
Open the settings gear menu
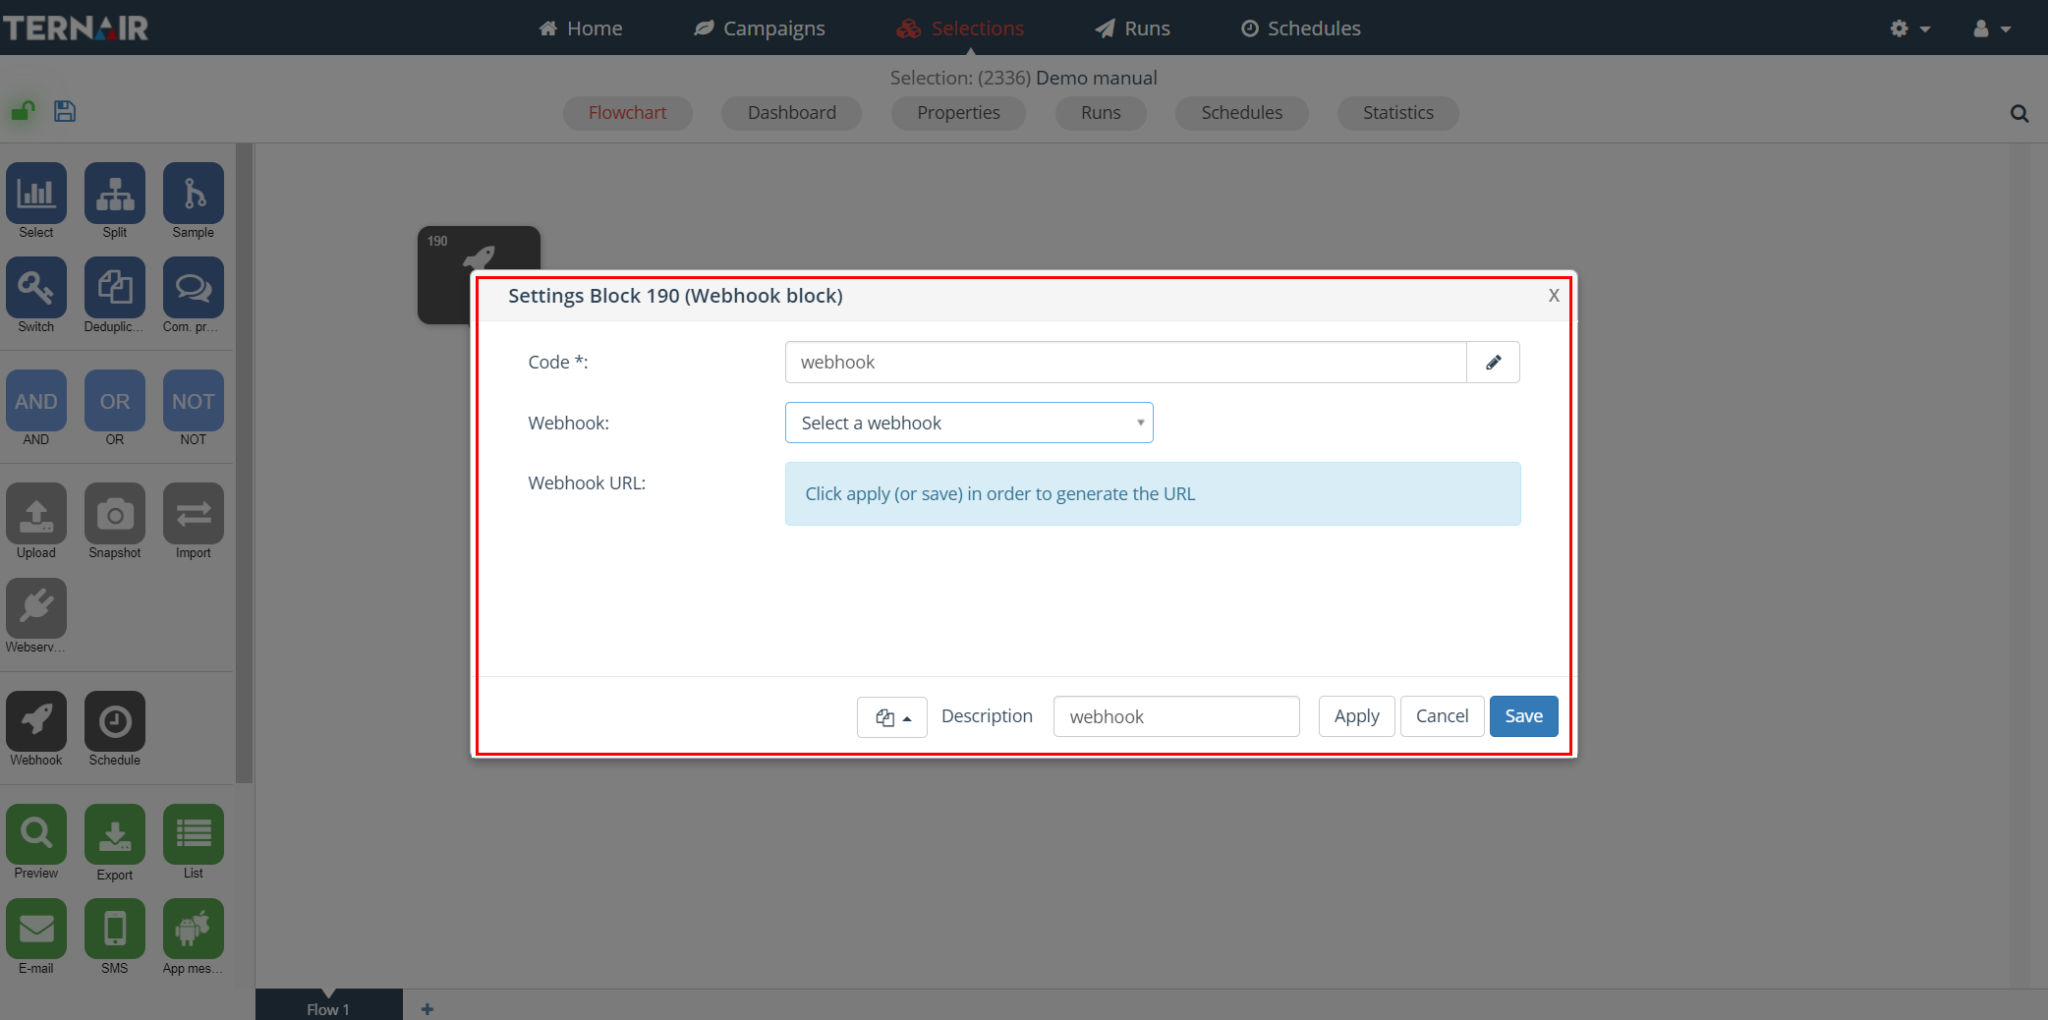pos(1909,29)
